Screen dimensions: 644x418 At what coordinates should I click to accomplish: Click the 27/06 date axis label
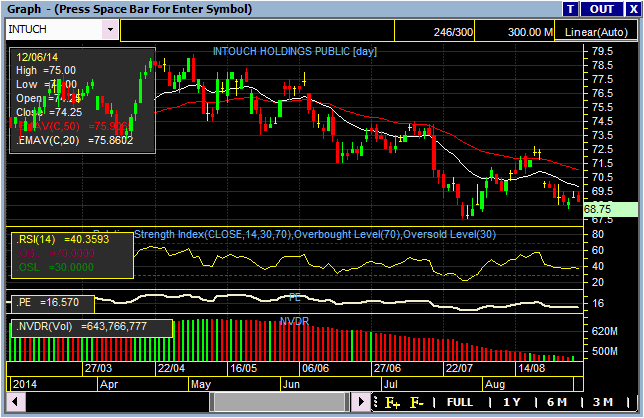[x=387, y=368]
